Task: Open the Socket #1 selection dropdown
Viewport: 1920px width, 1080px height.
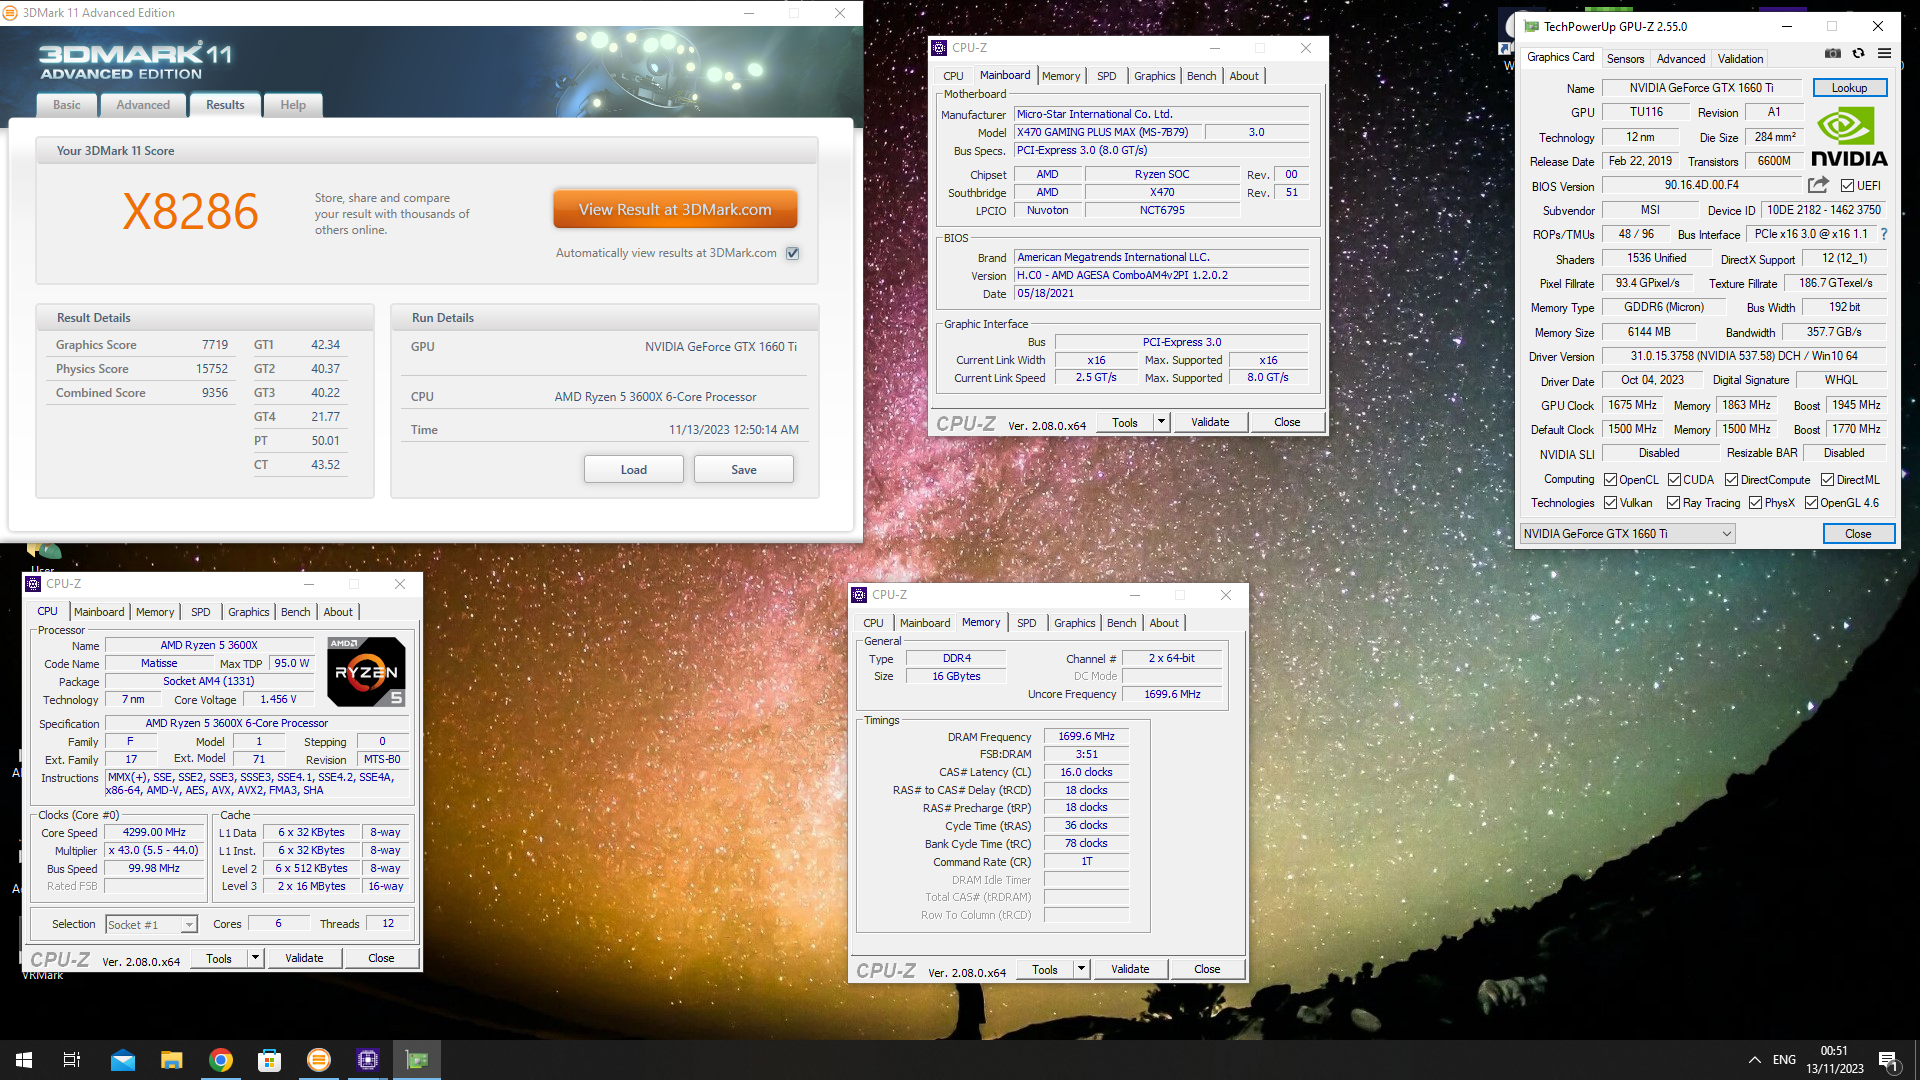Action: (188, 925)
